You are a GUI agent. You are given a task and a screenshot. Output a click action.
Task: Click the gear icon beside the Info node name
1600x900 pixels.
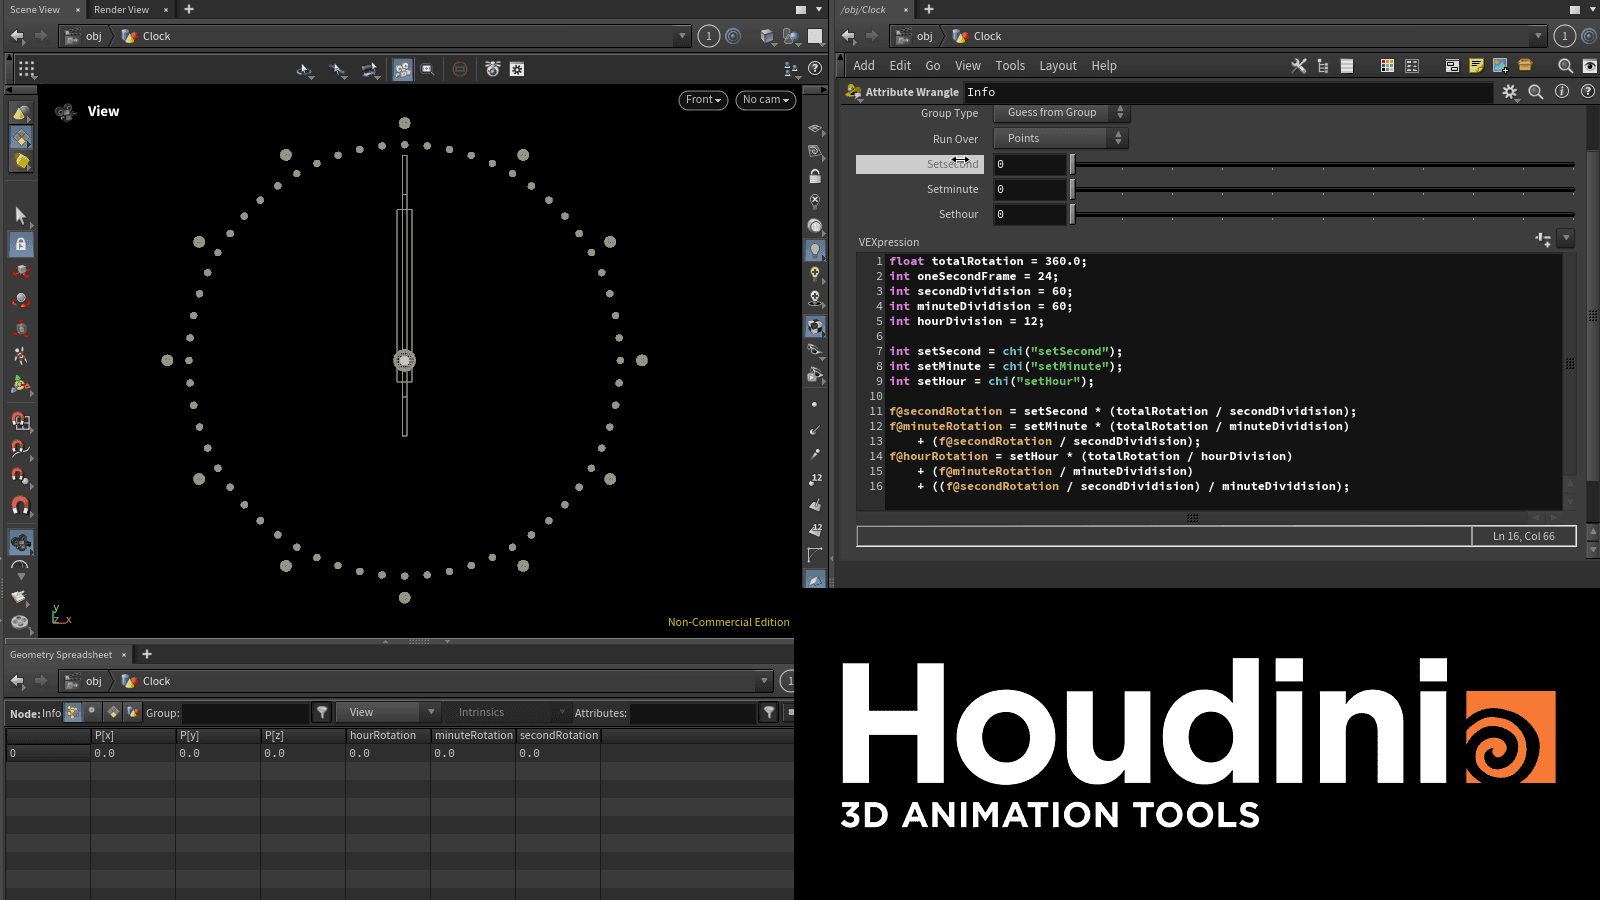pos(1510,92)
